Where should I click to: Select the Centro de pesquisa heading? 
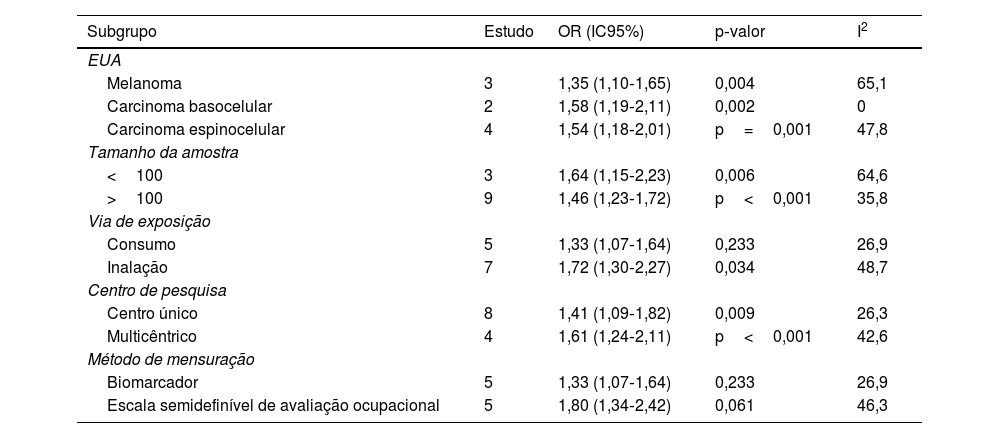[x=157, y=290]
